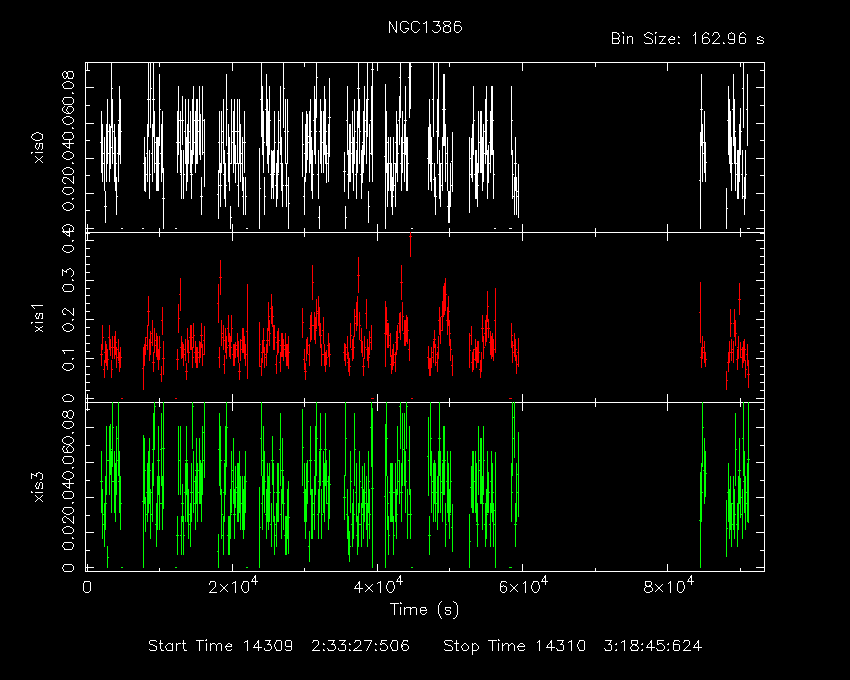The width and height of the screenshot is (850, 680).
Task: Click the white xis0 light curve panel
Action: click(x=425, y=147)
